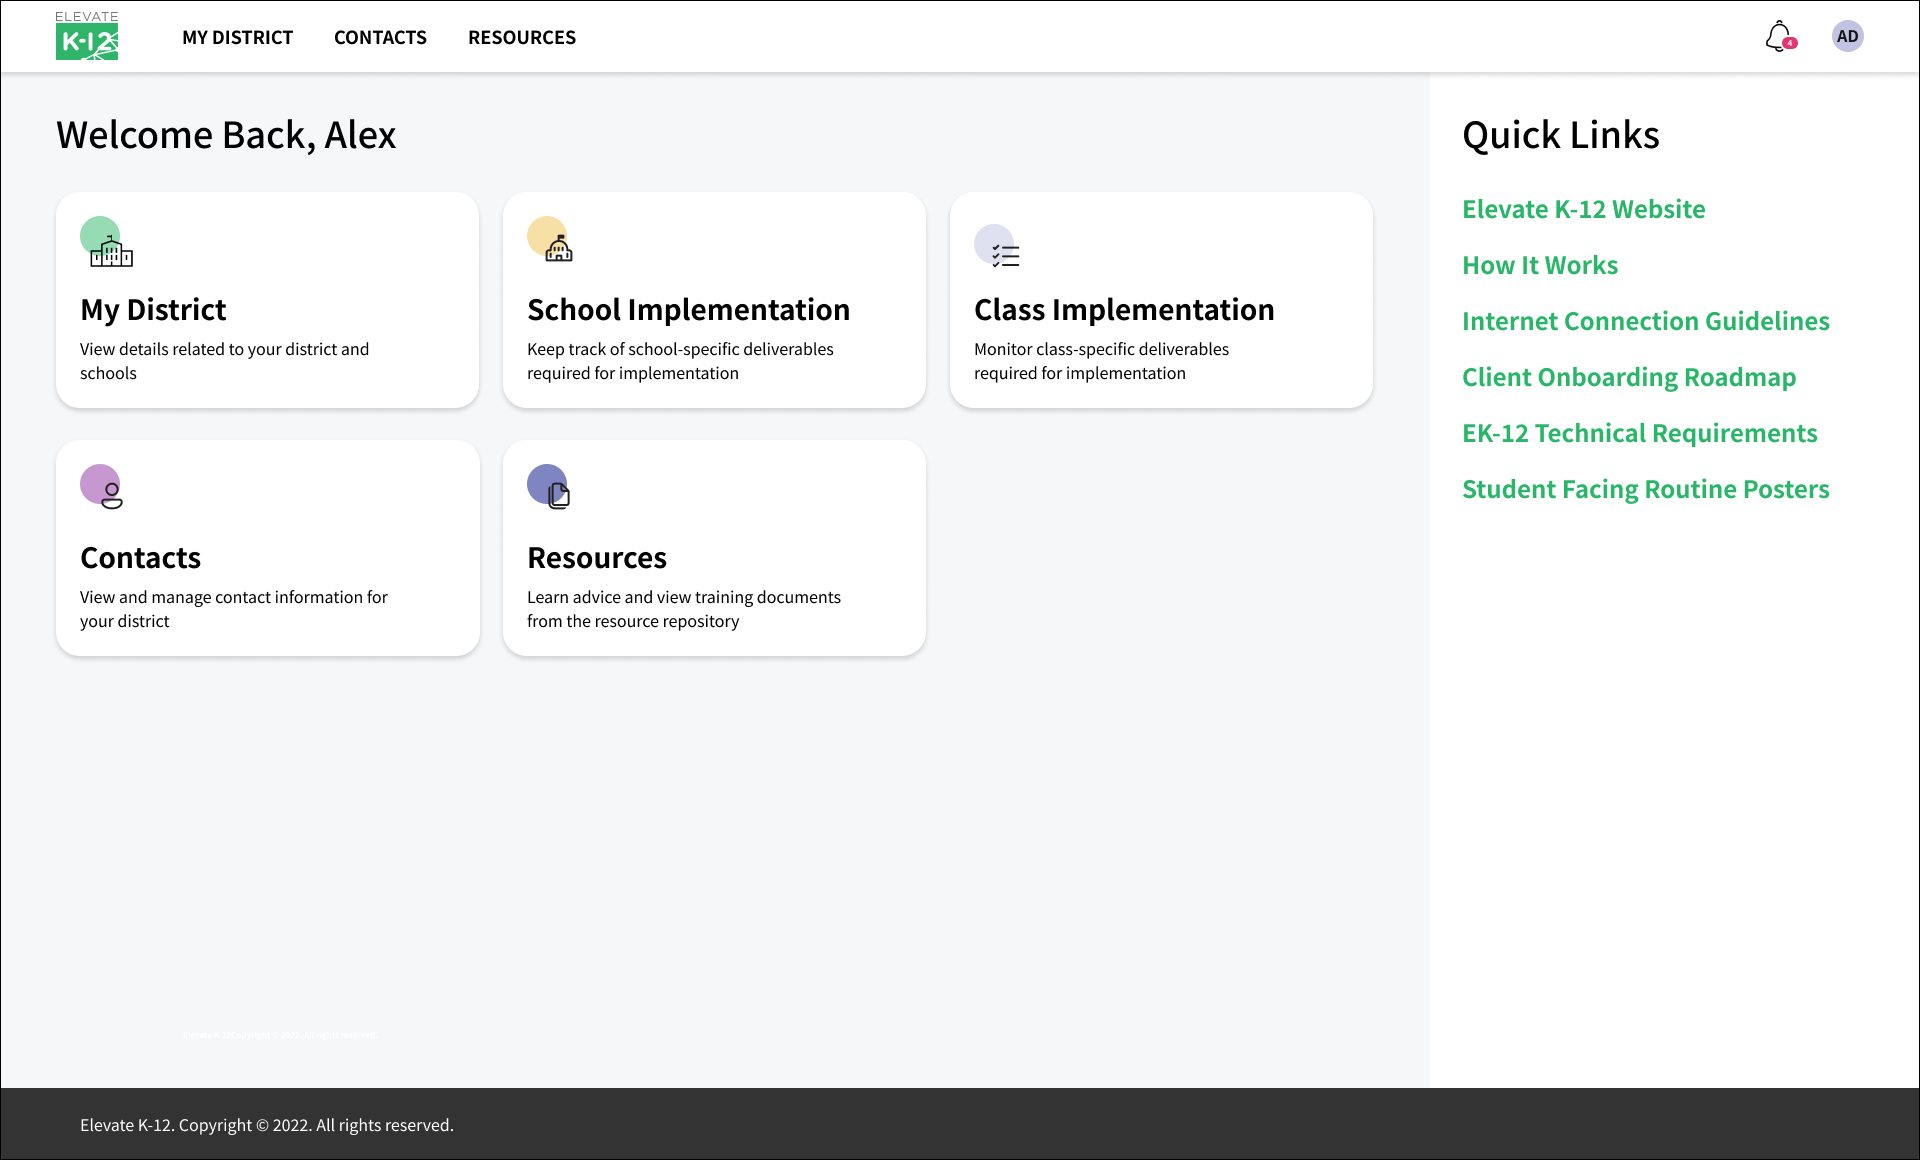Open Client Onboarding Roadmap link
Screen dimensions: 1920x1160
click(x=1629, y=377)
